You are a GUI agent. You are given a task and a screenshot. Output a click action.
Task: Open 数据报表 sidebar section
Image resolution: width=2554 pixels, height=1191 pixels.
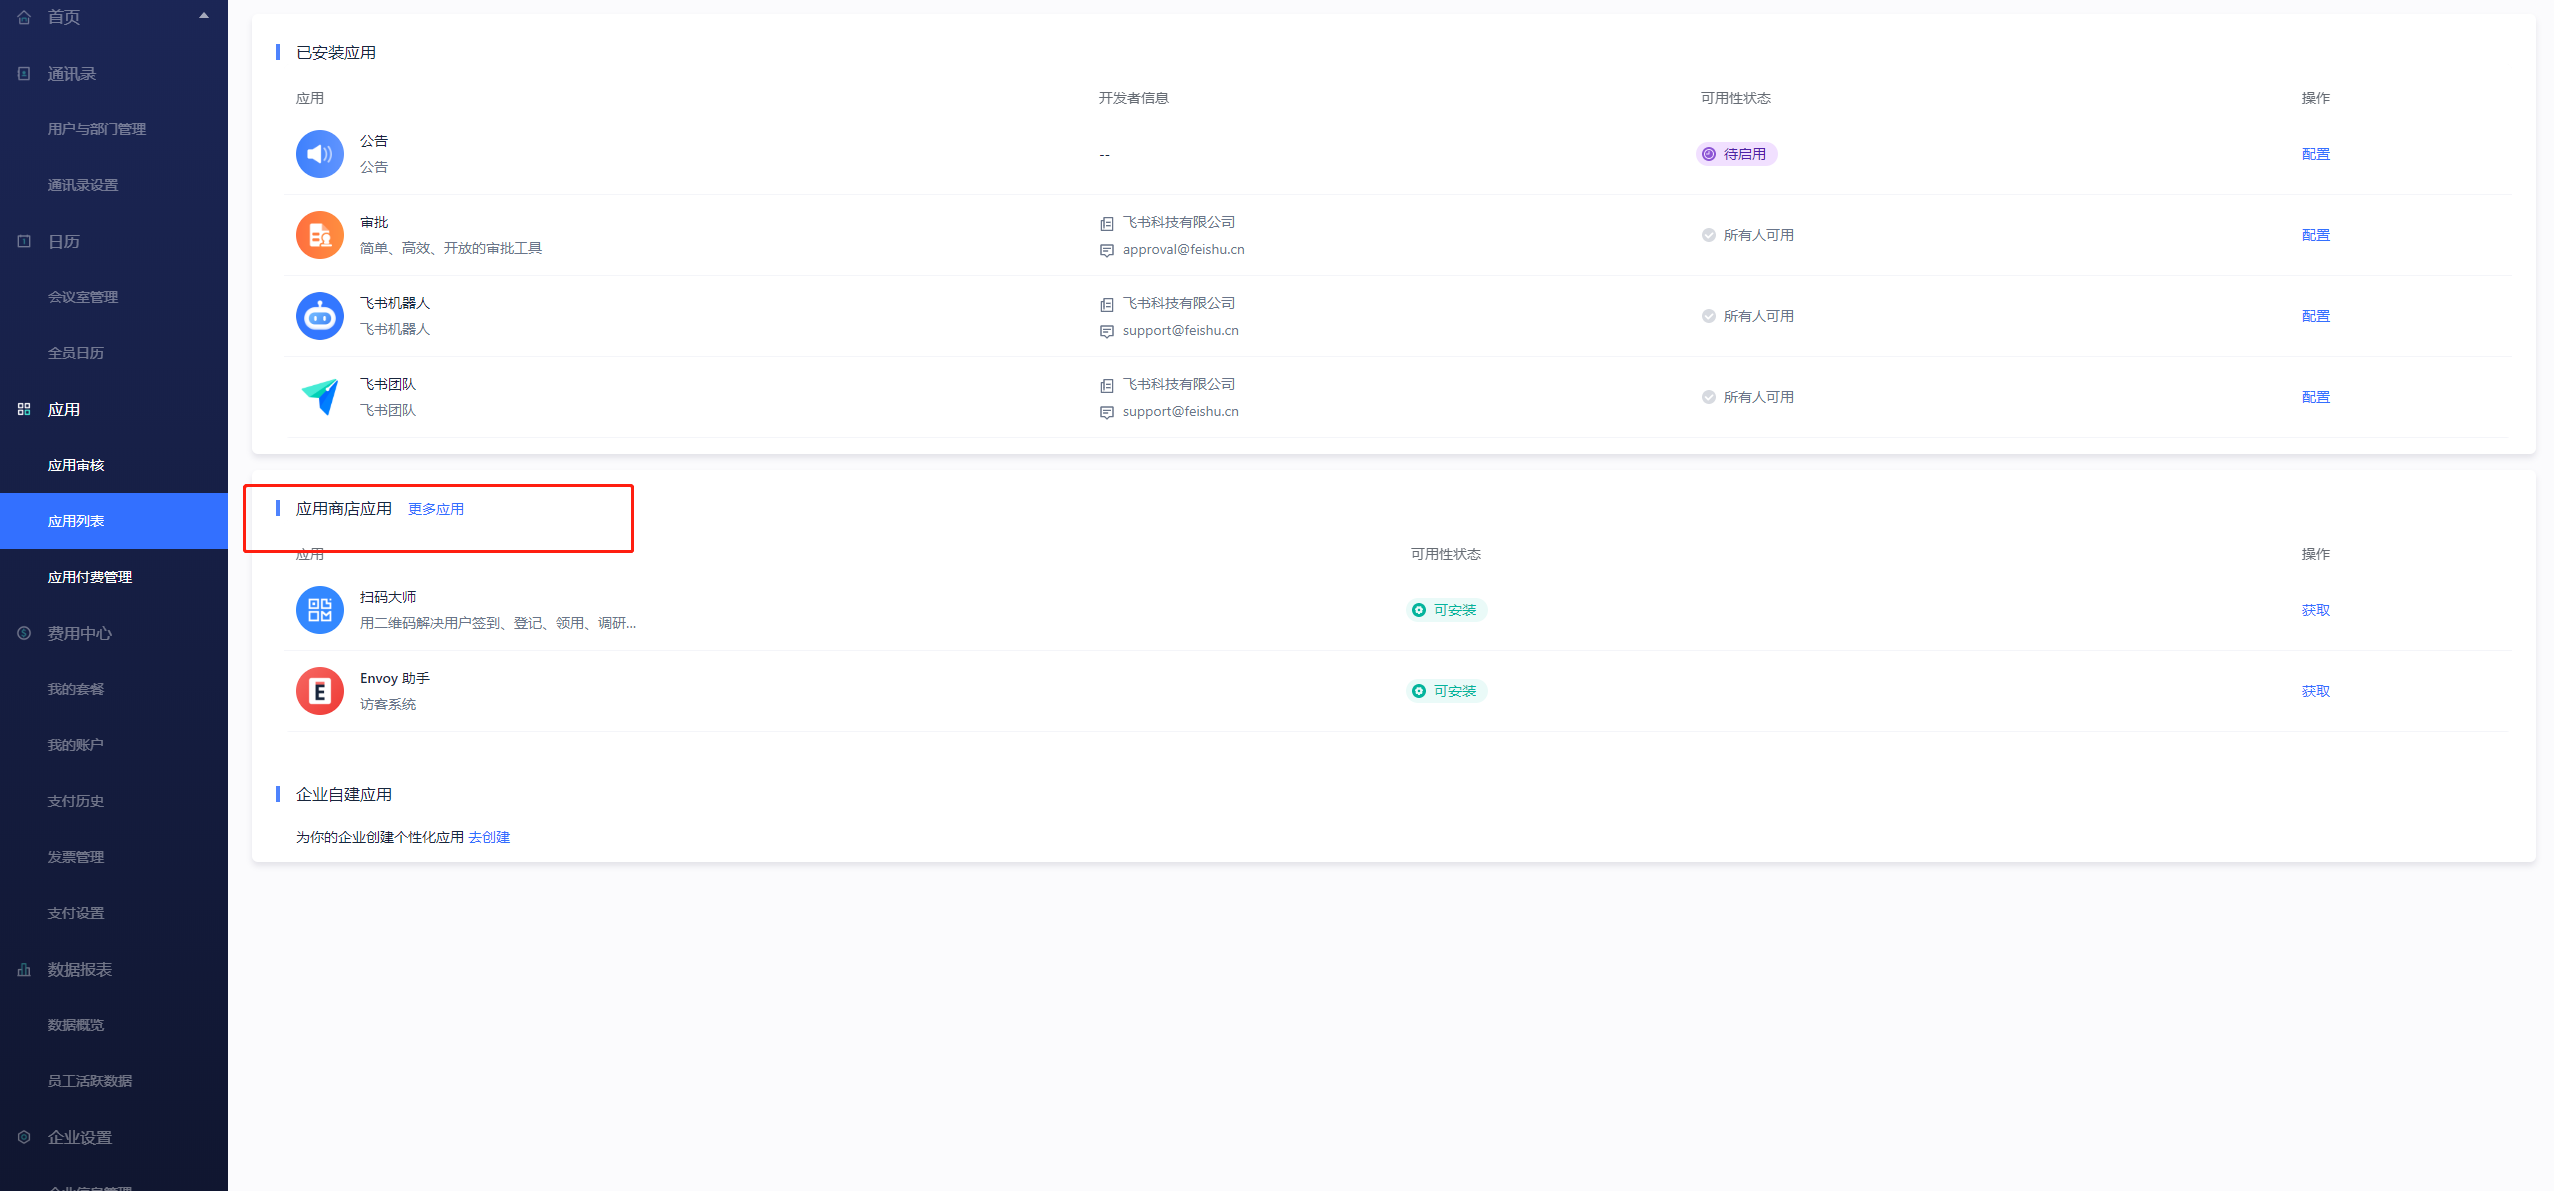click(x=80, y=969)
